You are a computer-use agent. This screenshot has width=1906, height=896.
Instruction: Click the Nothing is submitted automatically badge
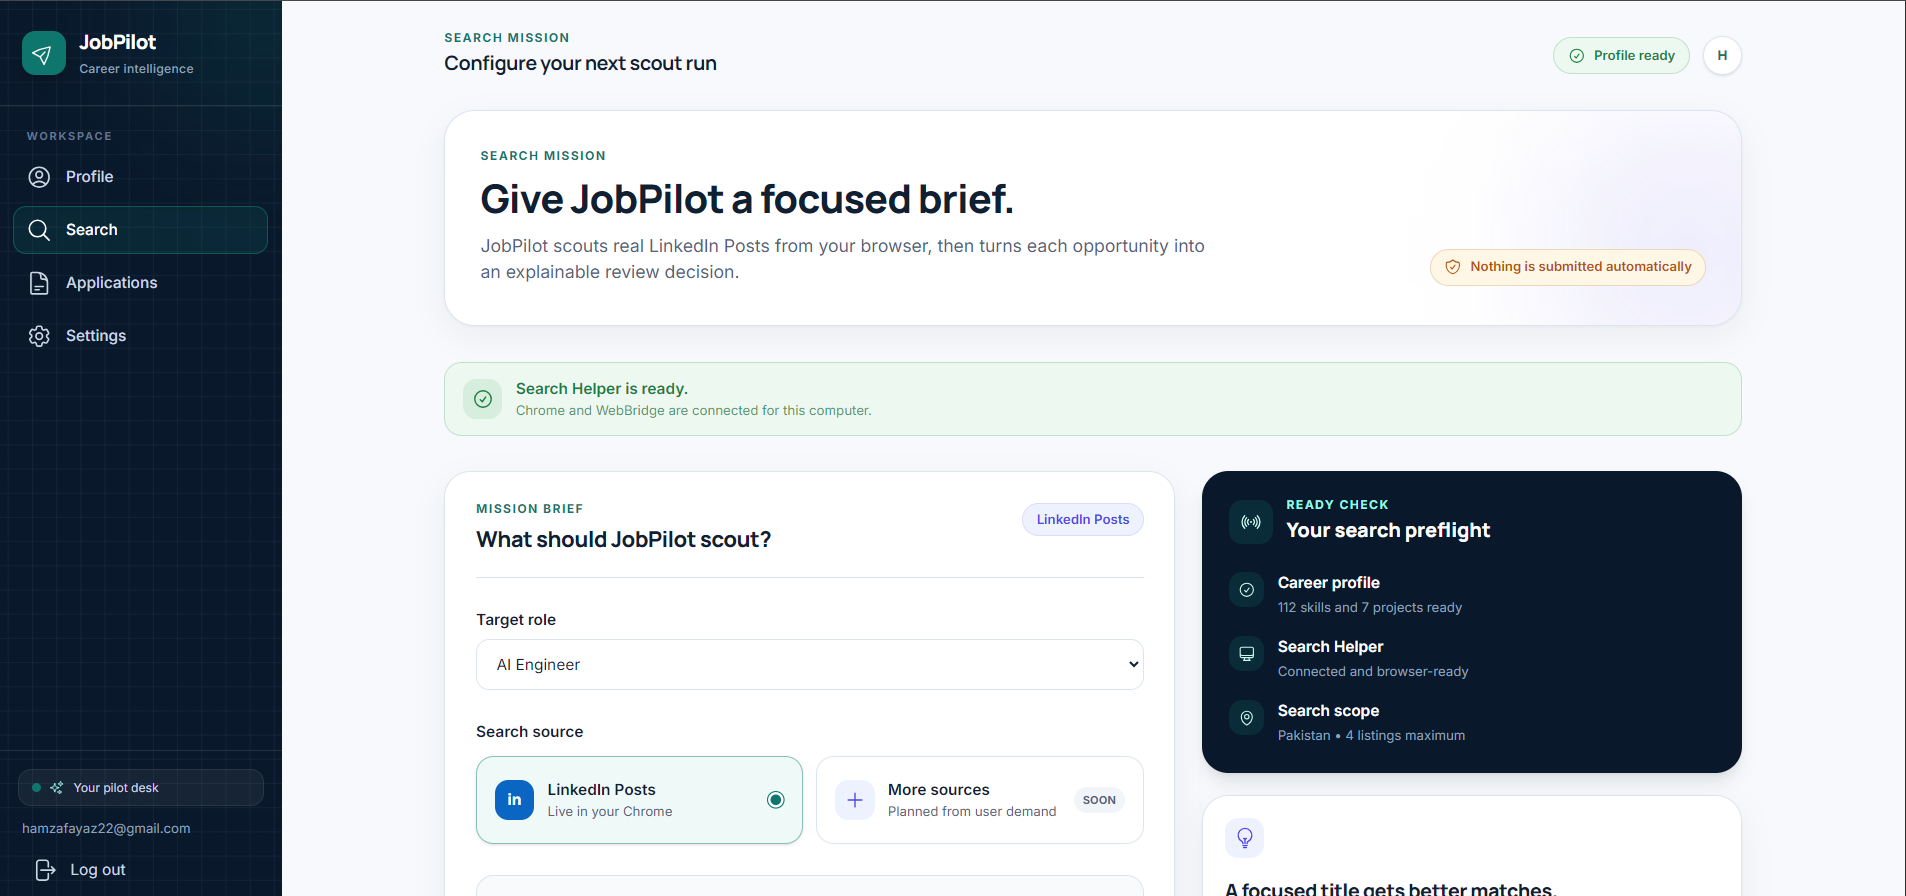click(1568, 267)
